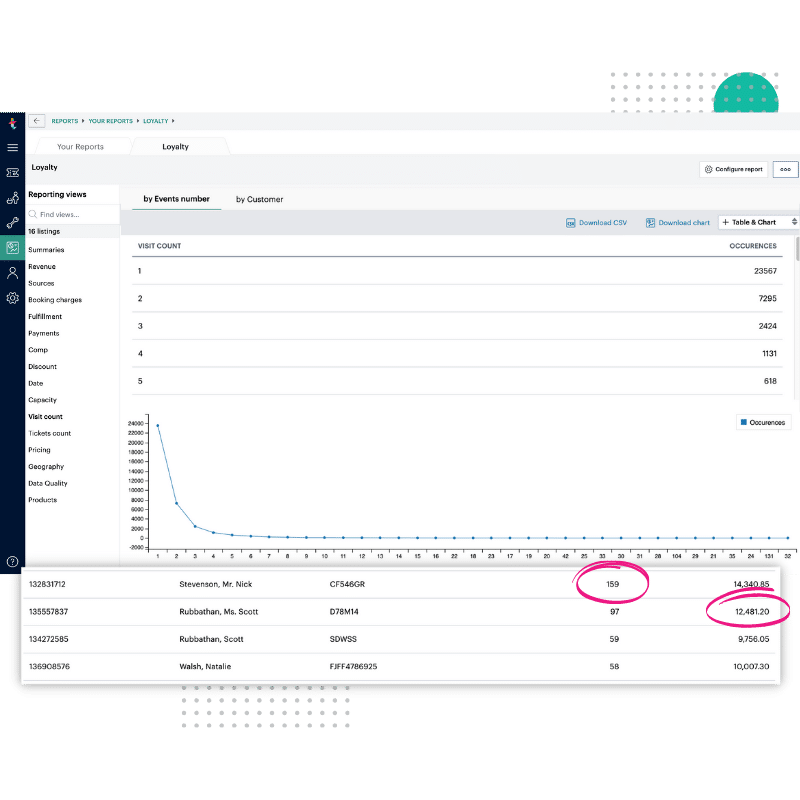Click the wrench tools icon in sidebar
The height and width of the screenshot is (800, 800).
click(x=12, y=222)
